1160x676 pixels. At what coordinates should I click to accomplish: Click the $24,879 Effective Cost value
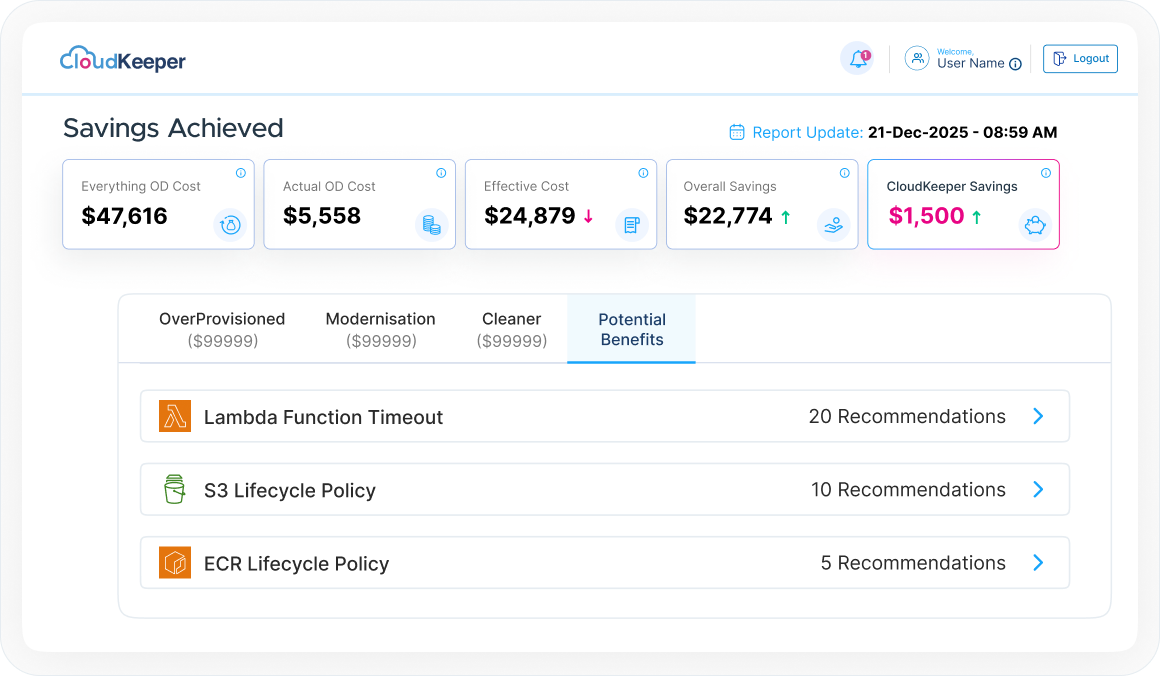click(530, 216)
